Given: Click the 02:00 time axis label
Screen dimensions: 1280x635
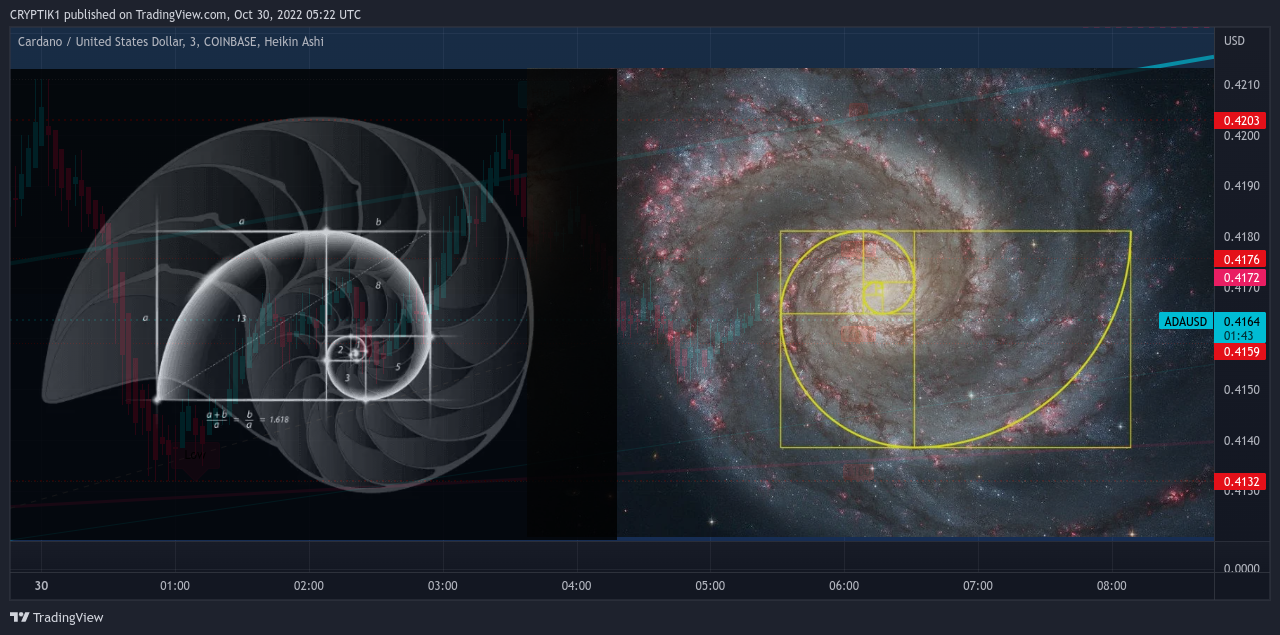Looking at the screenshot, I should (x=309, y=586).
